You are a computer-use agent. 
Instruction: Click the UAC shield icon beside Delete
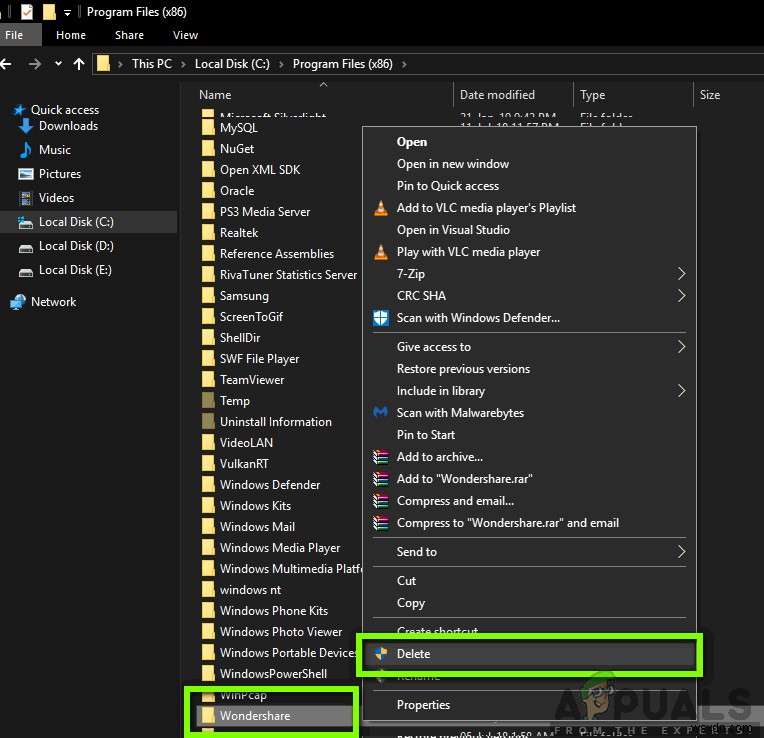[x=381, y=654]
